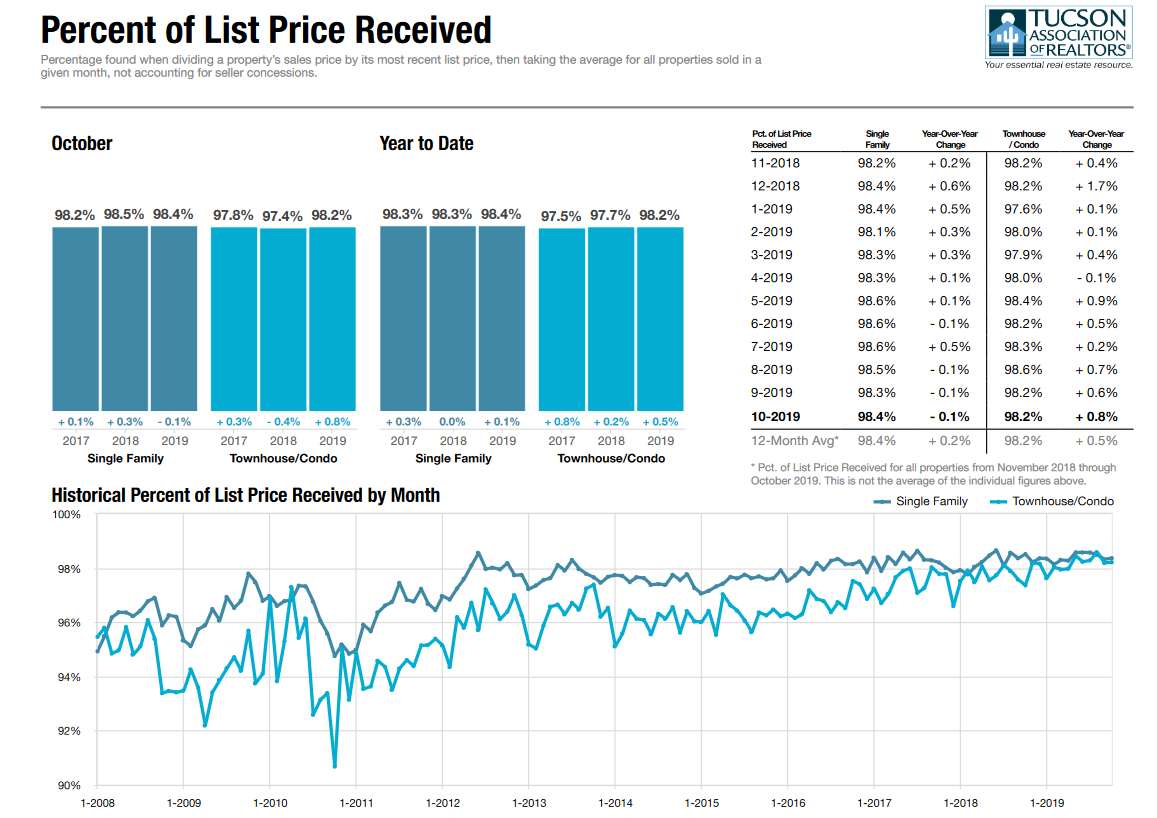Image resolution: width=1157 pixels, height=818 pixels.
Task: Click the 1-2019 label on the x-axis
Action: coord(1046,803)
